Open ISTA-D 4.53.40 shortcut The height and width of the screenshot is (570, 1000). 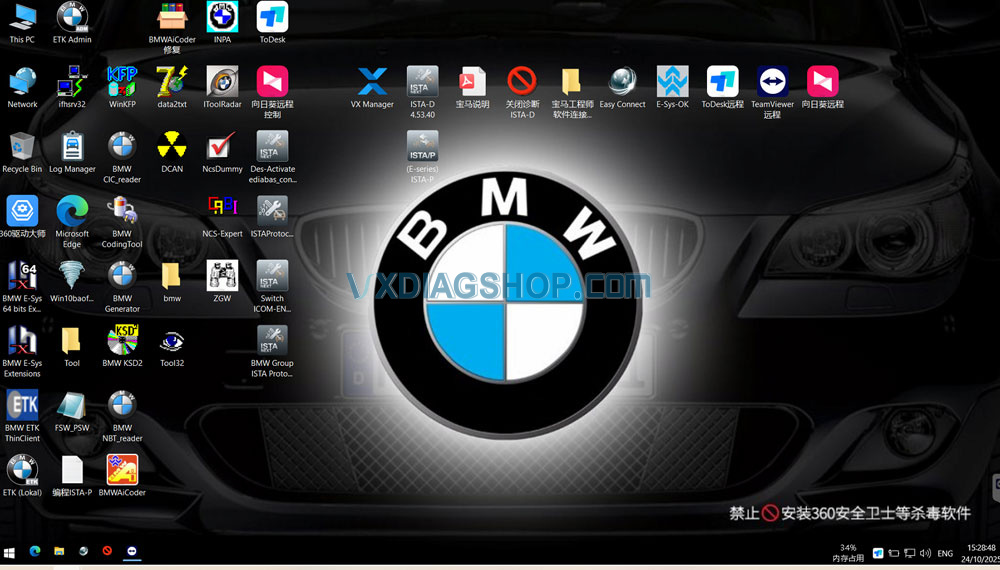point(422,82)
